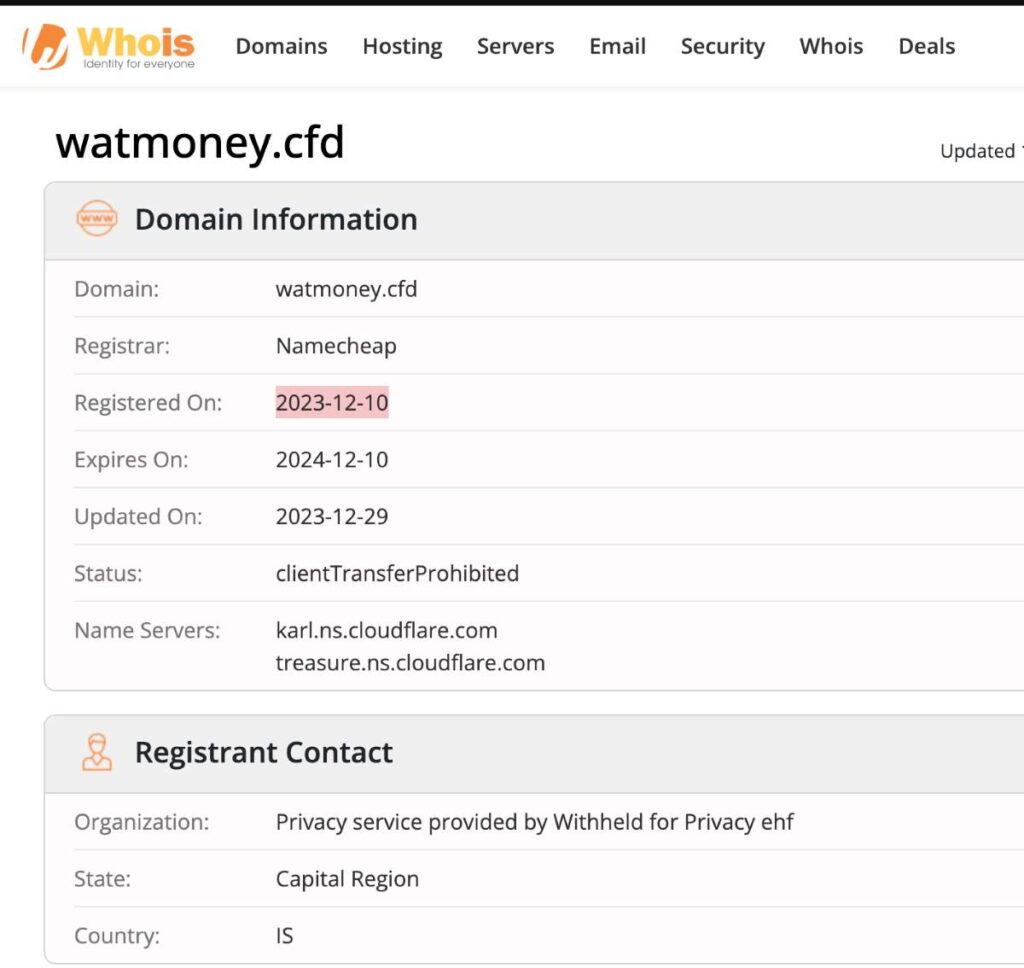Open the Email navigation link
This screenshot has width=1024, height=968.
tap(617, 46)
